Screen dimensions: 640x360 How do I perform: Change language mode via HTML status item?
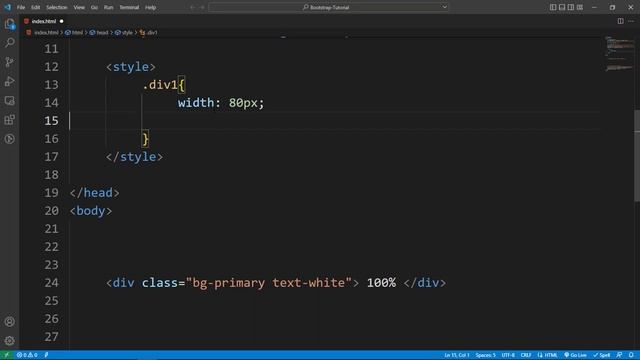coord(547,355)
